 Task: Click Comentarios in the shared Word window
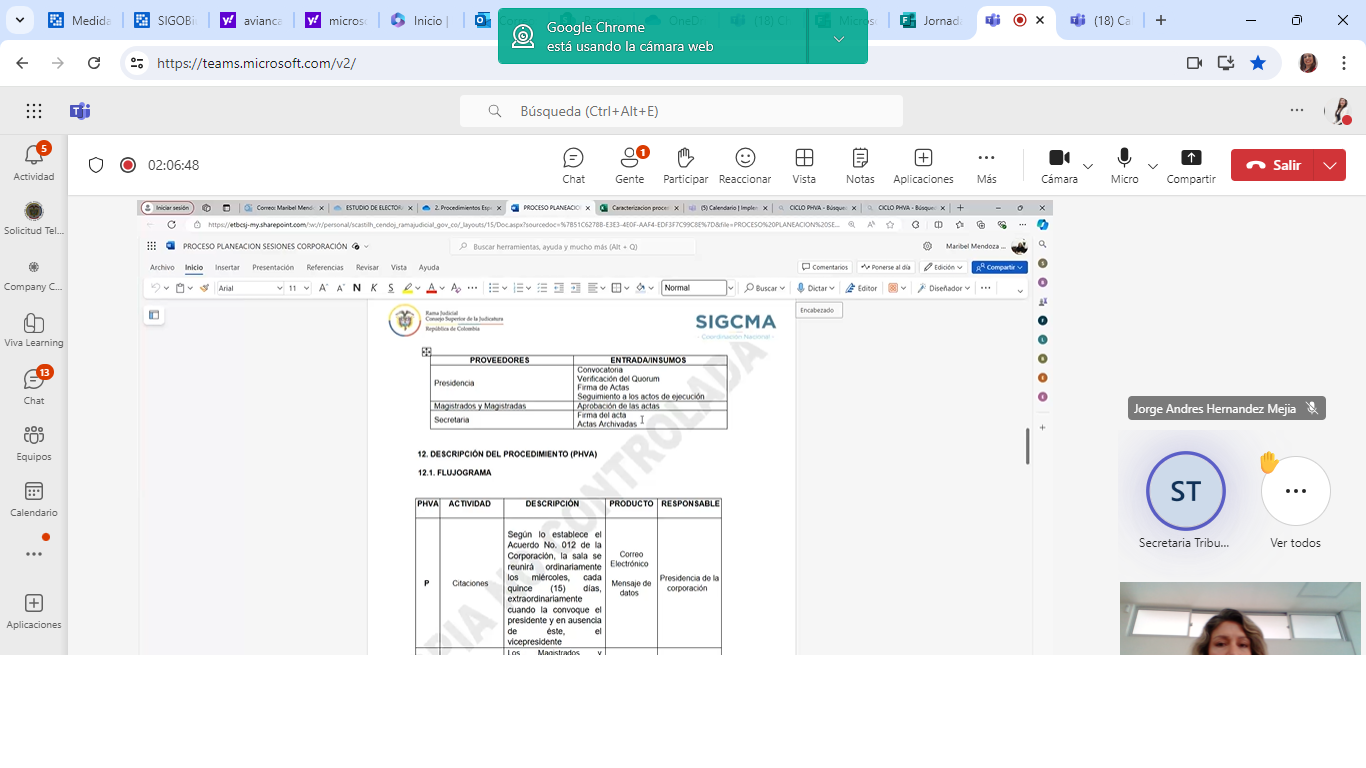pos(825,267)
